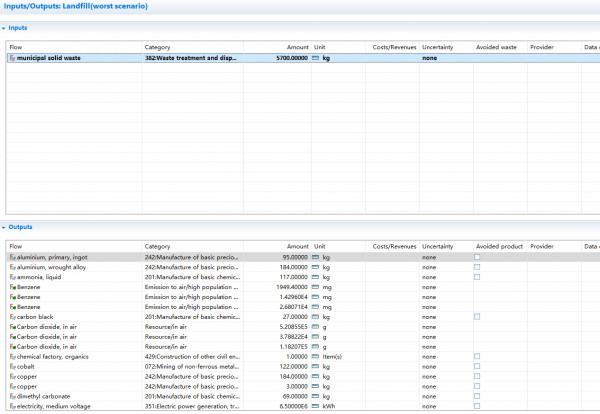Click the unit icon in municipal solid waste row
Screen dimensions: 600x414
(315, 58)
